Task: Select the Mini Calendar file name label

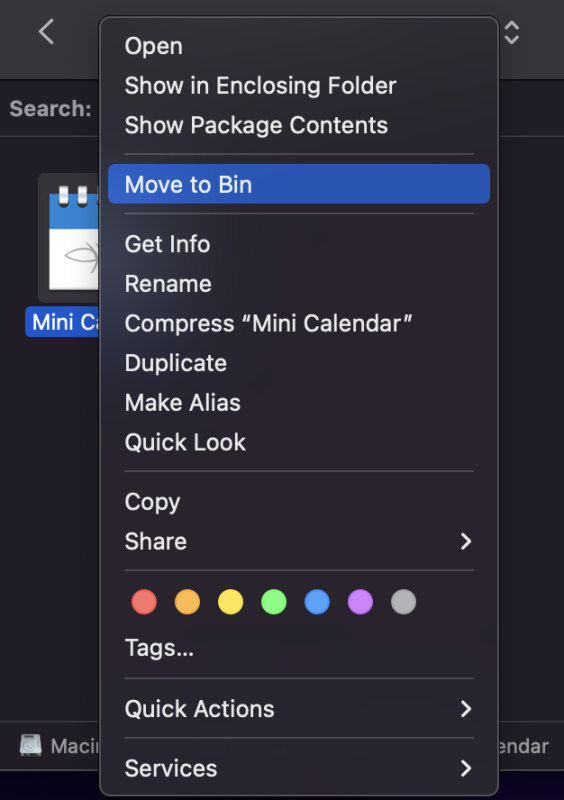Action: [63, 322]
